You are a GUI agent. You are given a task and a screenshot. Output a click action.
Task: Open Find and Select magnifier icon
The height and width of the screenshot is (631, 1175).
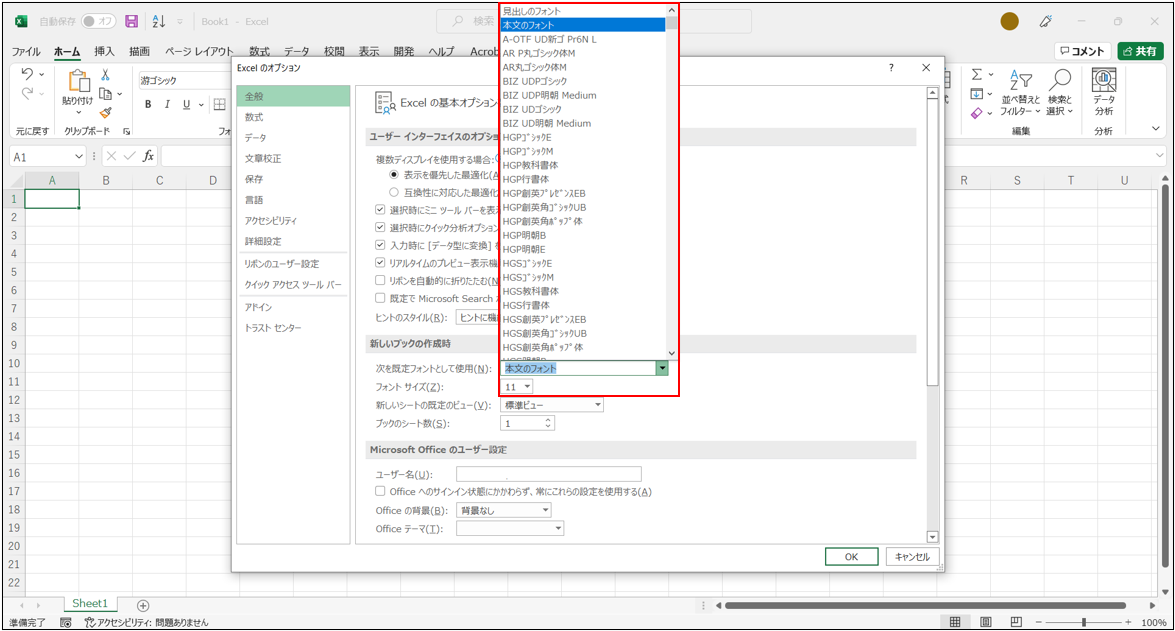1060,80
